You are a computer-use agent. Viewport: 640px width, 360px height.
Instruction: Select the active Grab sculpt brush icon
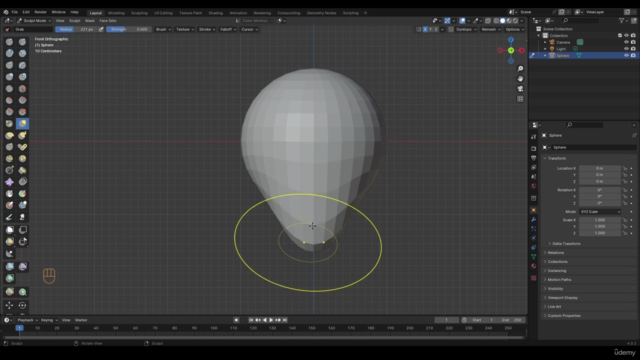(22, 123)
